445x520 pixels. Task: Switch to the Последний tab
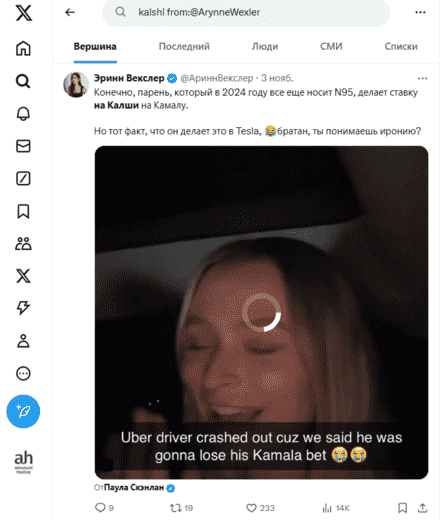tap(184, 46)
